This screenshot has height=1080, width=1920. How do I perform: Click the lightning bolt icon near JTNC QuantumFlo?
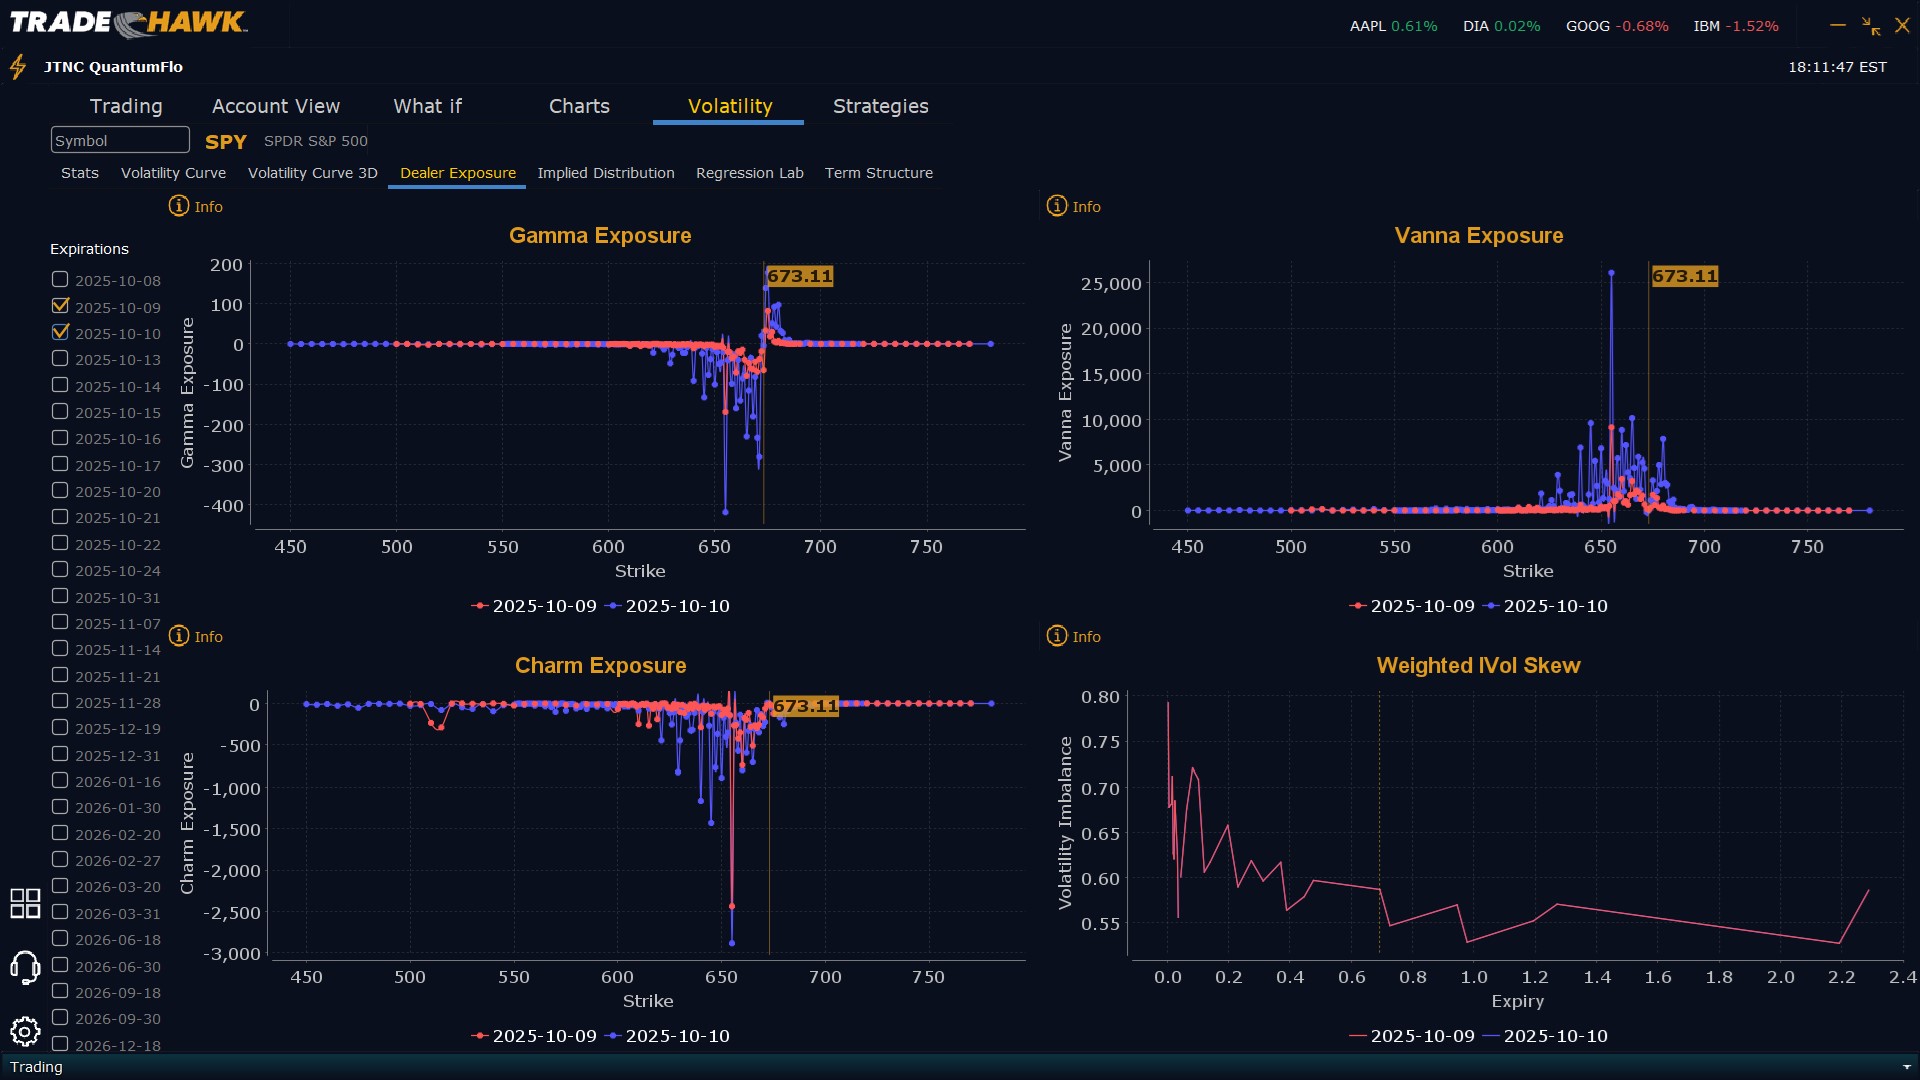pos(18,67)
